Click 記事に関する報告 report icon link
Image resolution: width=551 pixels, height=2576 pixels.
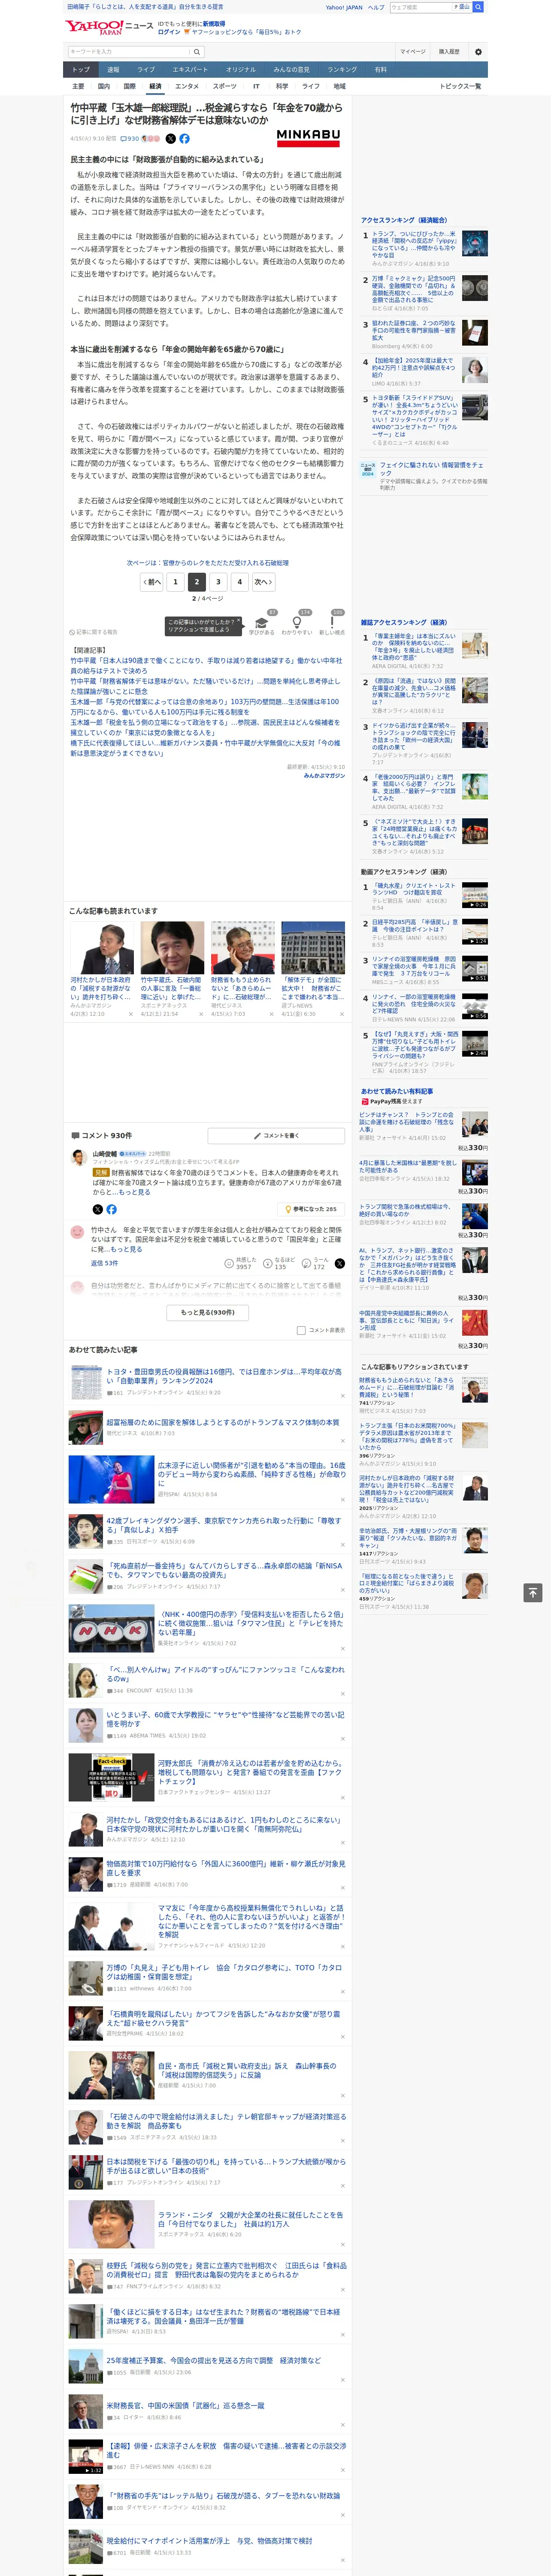pyautogui.click(x=94, y=632)
